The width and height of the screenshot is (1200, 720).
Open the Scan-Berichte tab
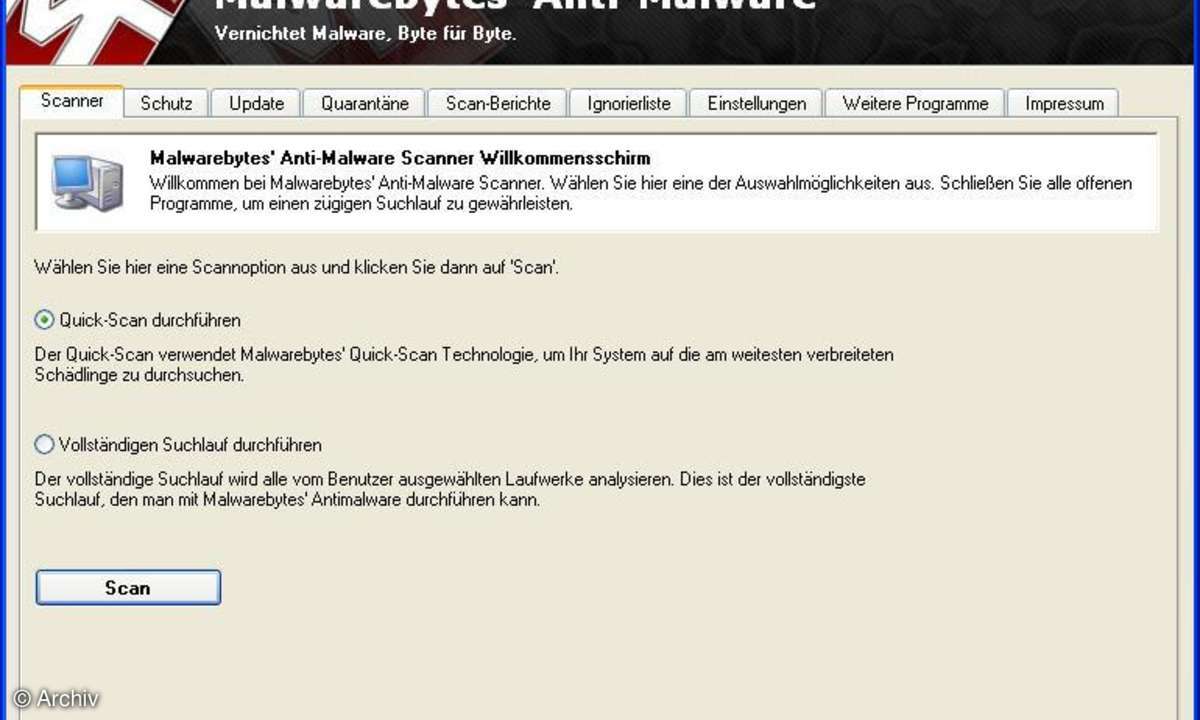(x=498, y=103)
